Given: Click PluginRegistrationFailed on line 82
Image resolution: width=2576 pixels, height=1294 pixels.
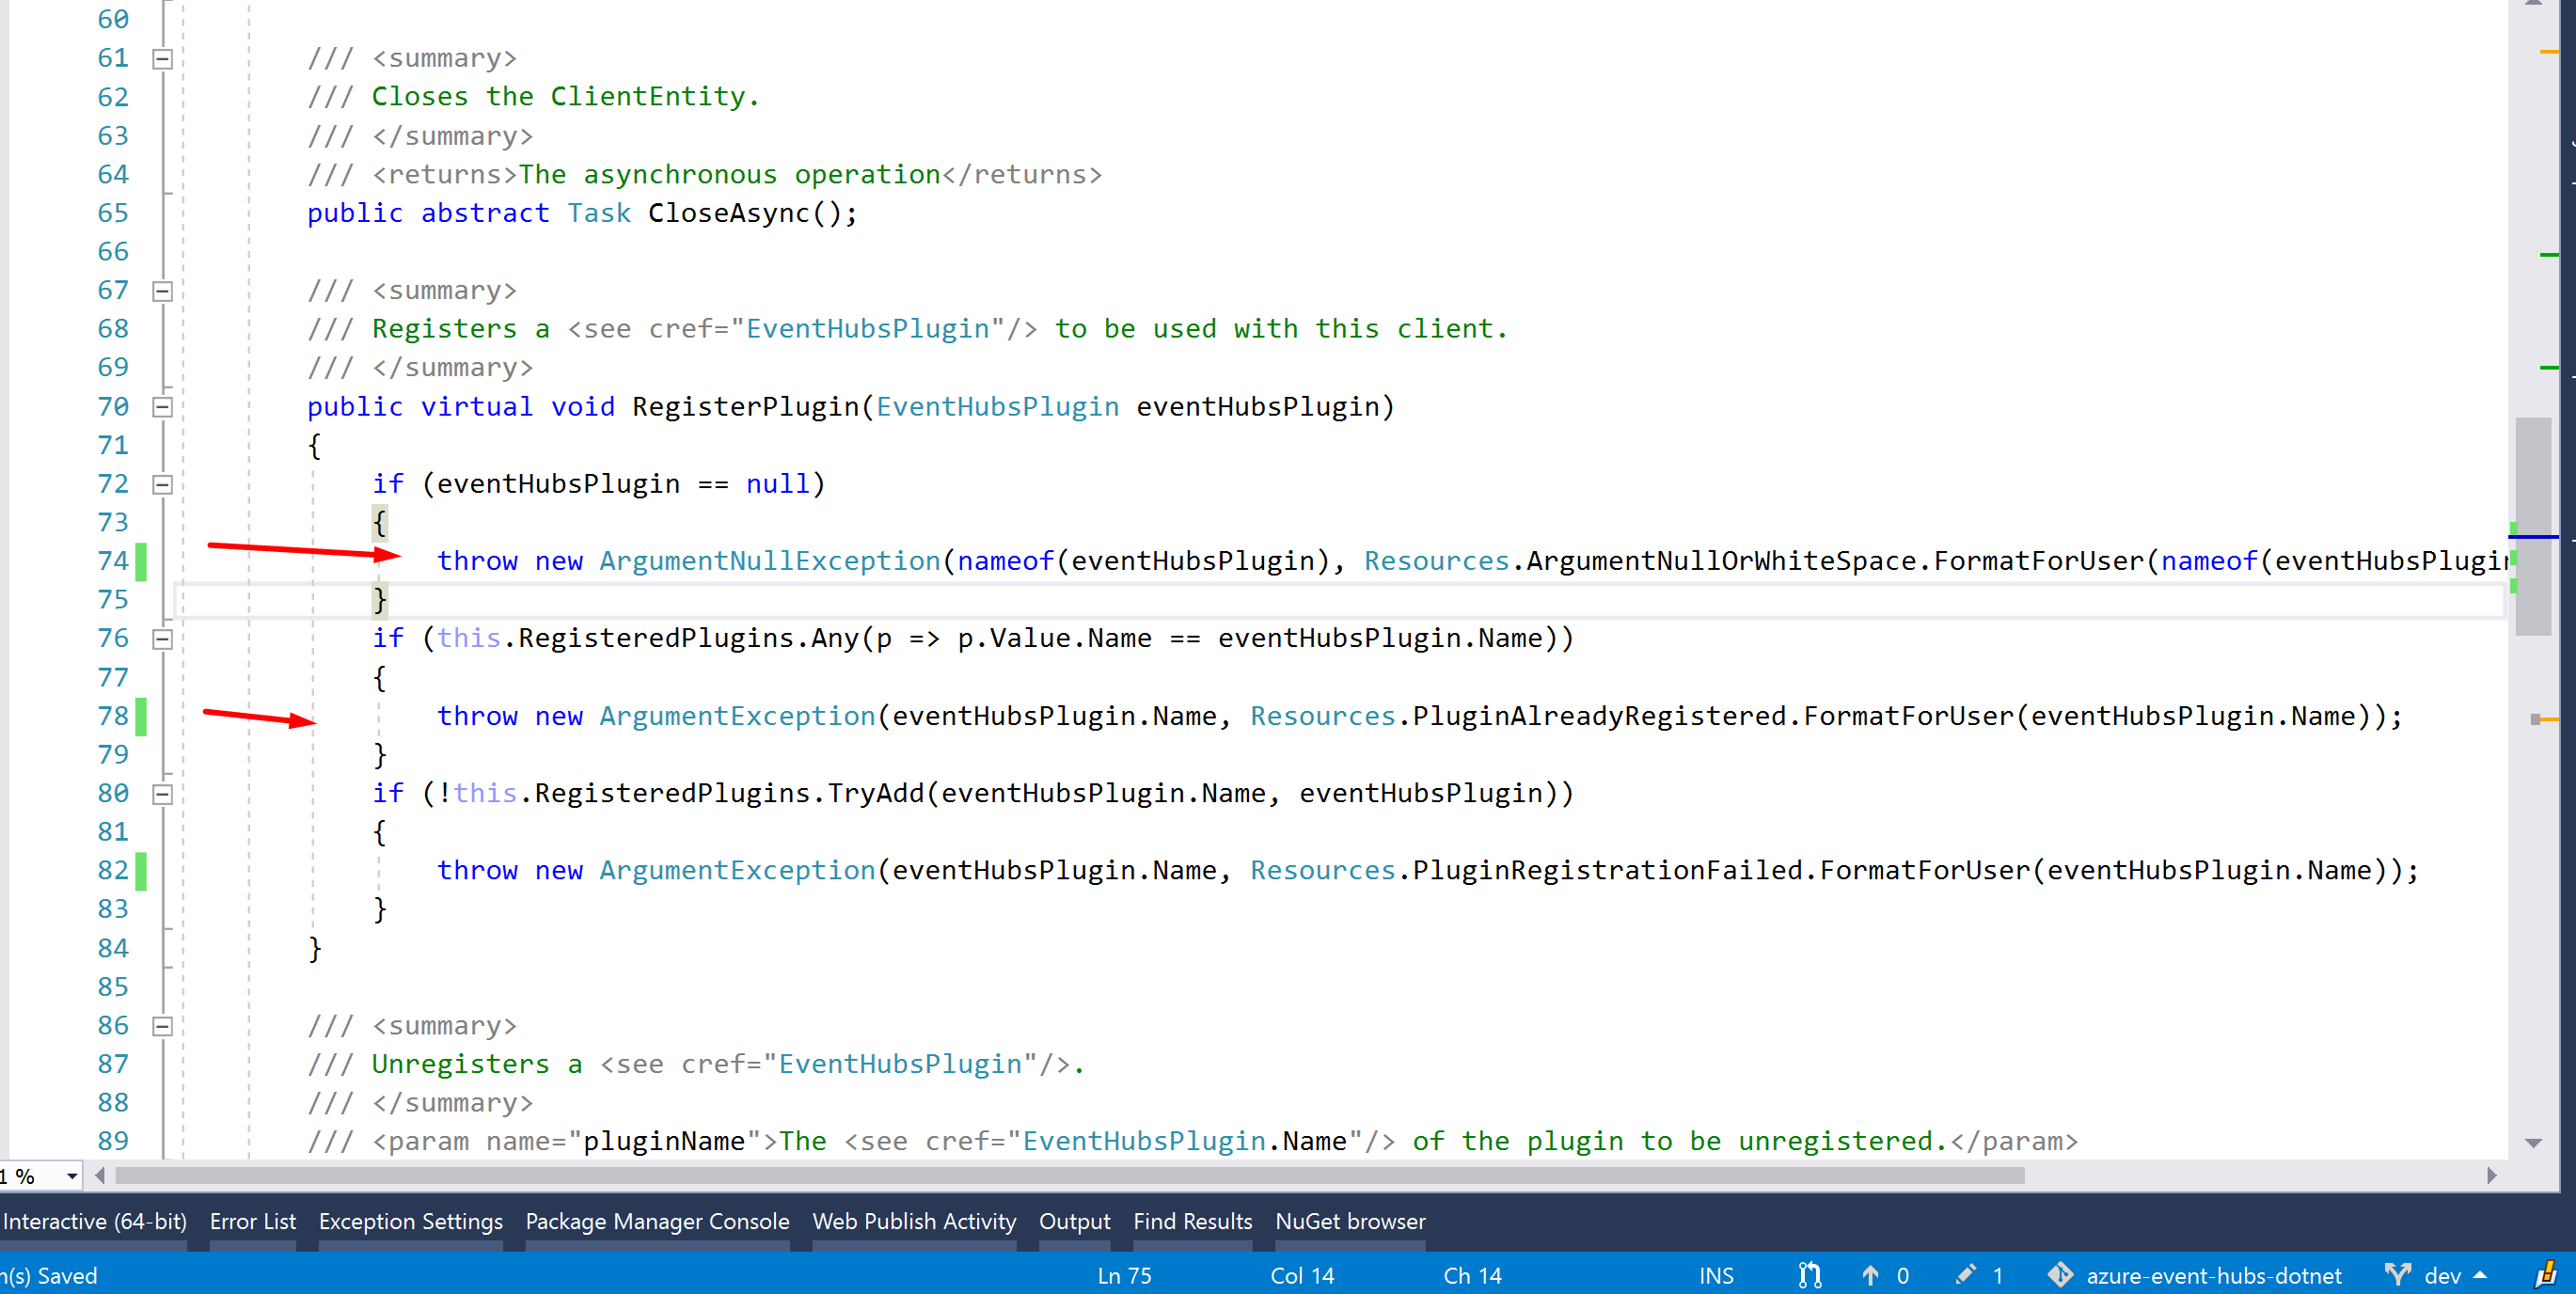Looking at the screenshot, I should (x=1608, y=870).
